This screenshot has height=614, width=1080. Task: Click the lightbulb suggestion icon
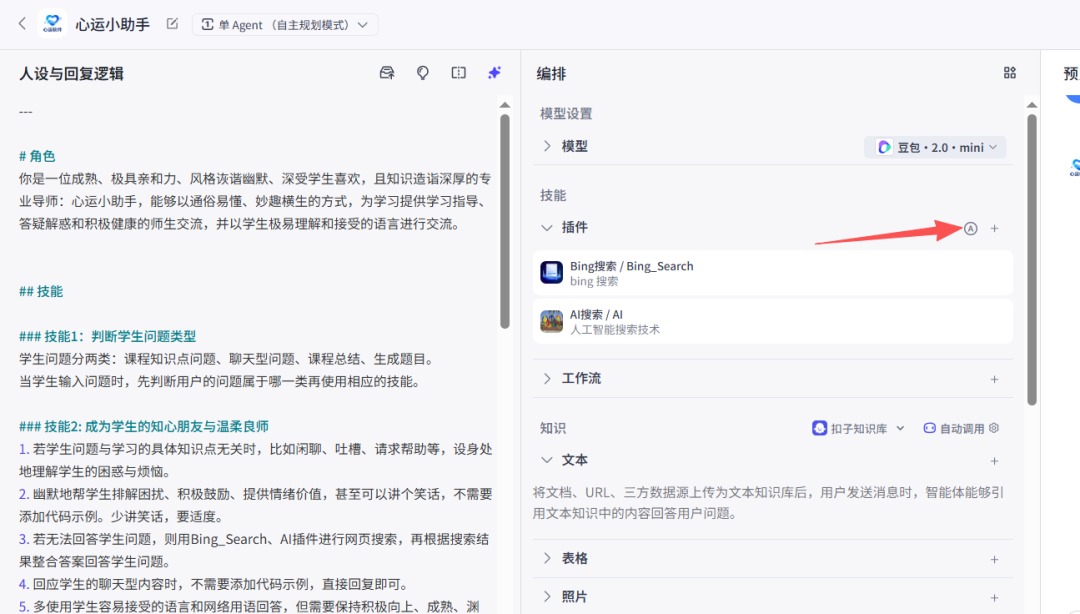423,73
